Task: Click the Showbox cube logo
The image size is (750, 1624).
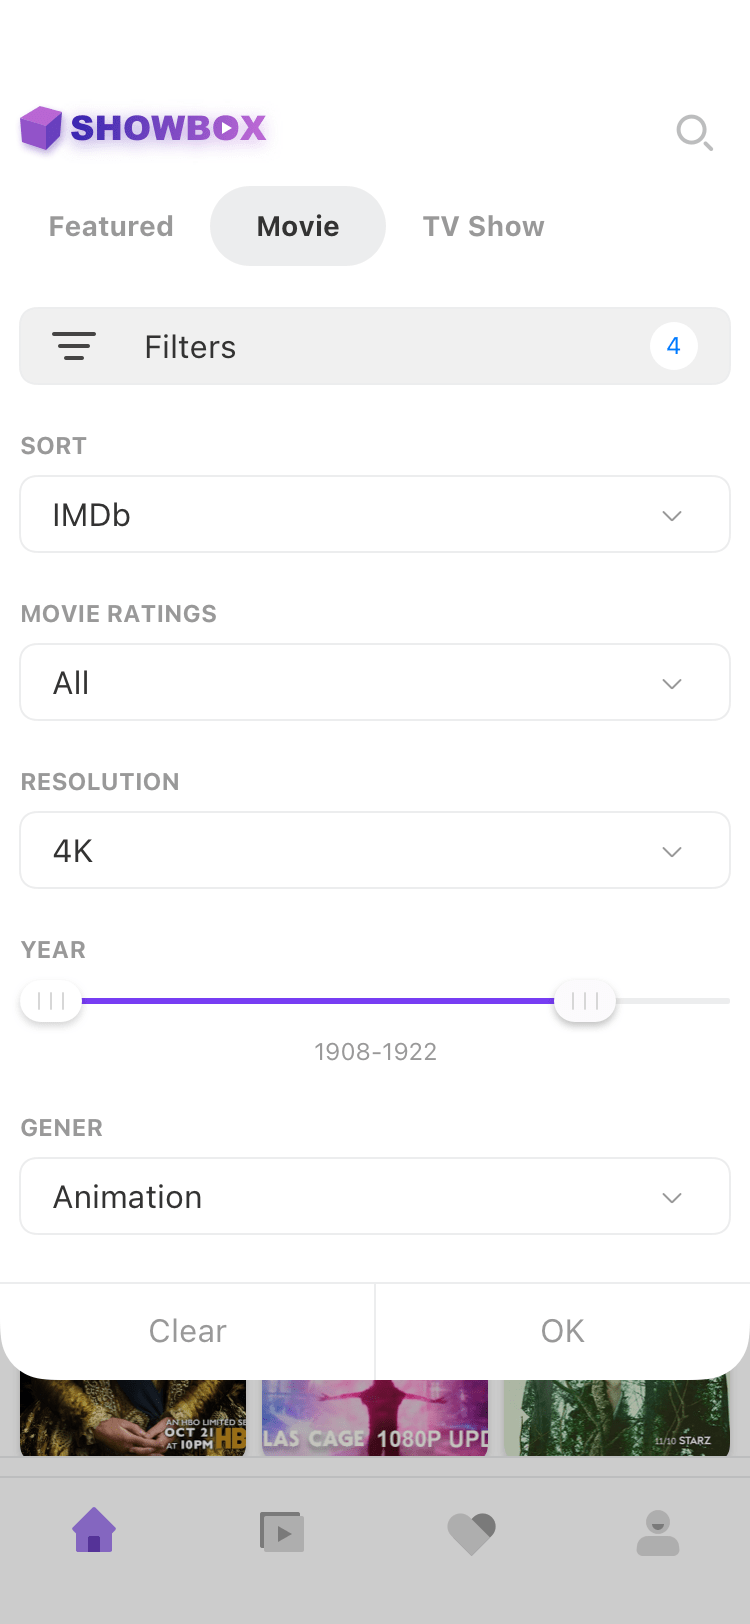Action: click(42, 128)
